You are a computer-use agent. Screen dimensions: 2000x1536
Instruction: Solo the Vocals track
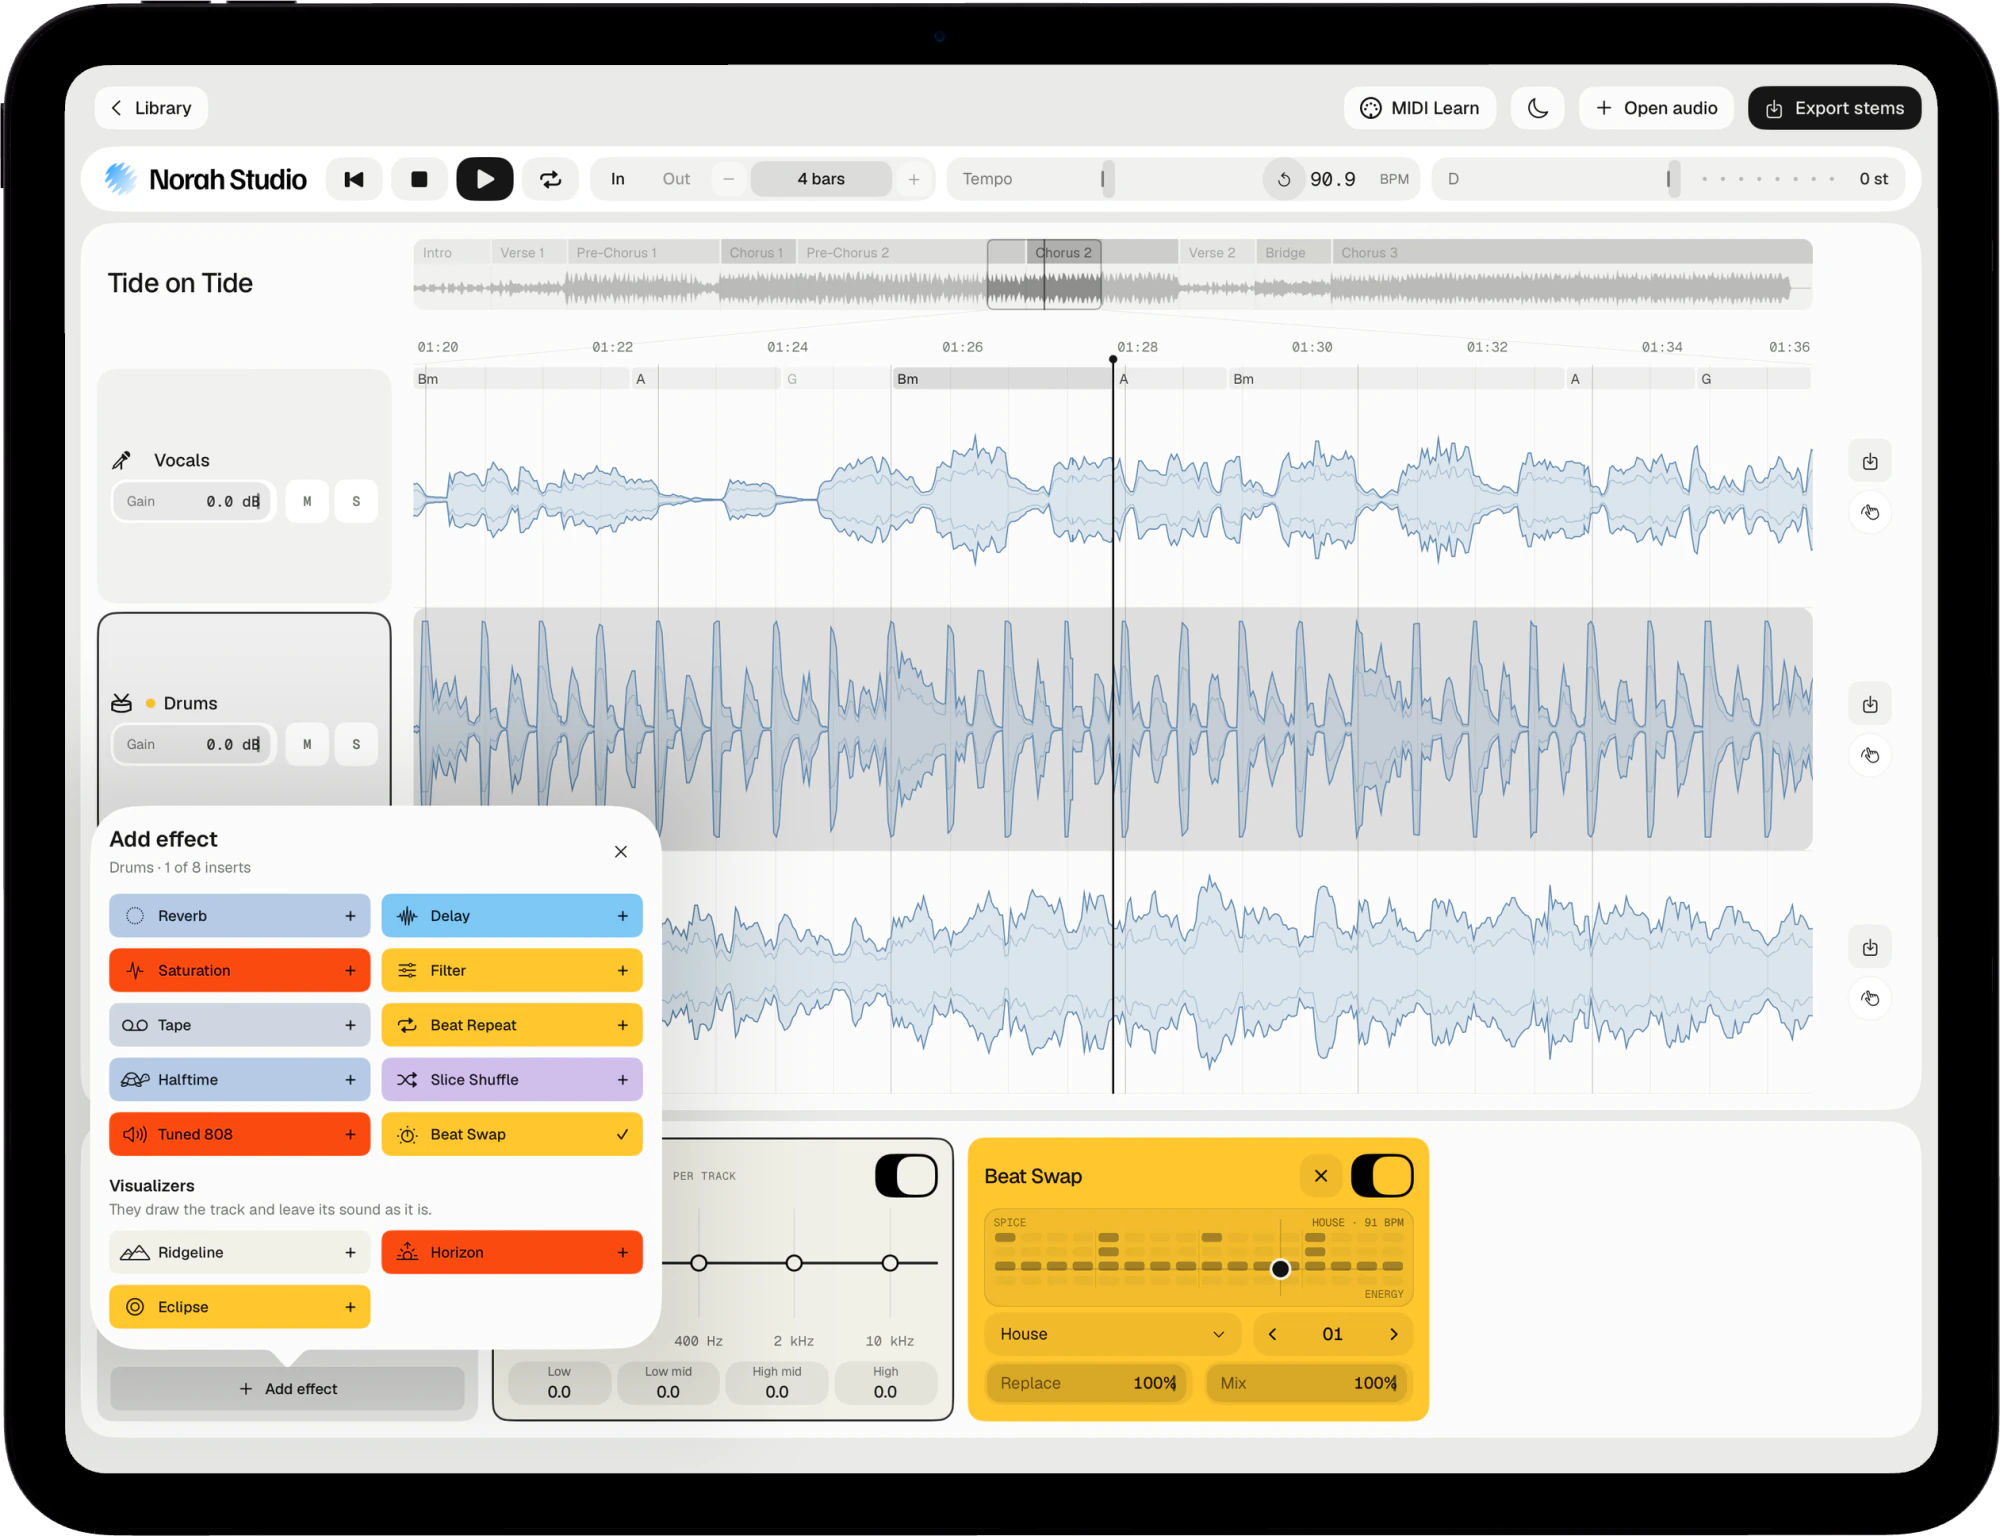(356, 502)
